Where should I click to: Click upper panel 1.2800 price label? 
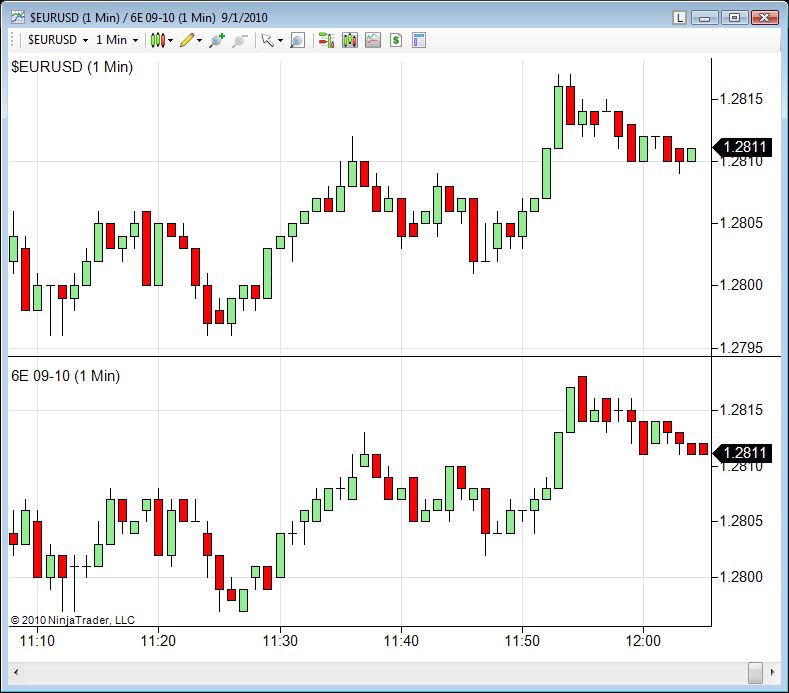741,285
